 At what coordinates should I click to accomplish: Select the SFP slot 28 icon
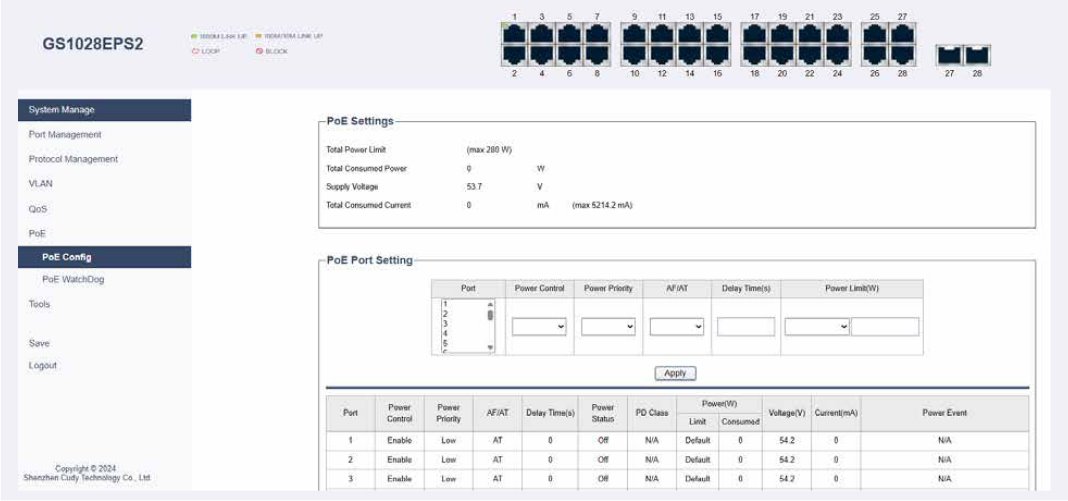pyautogui.click(x=977, y=55)
